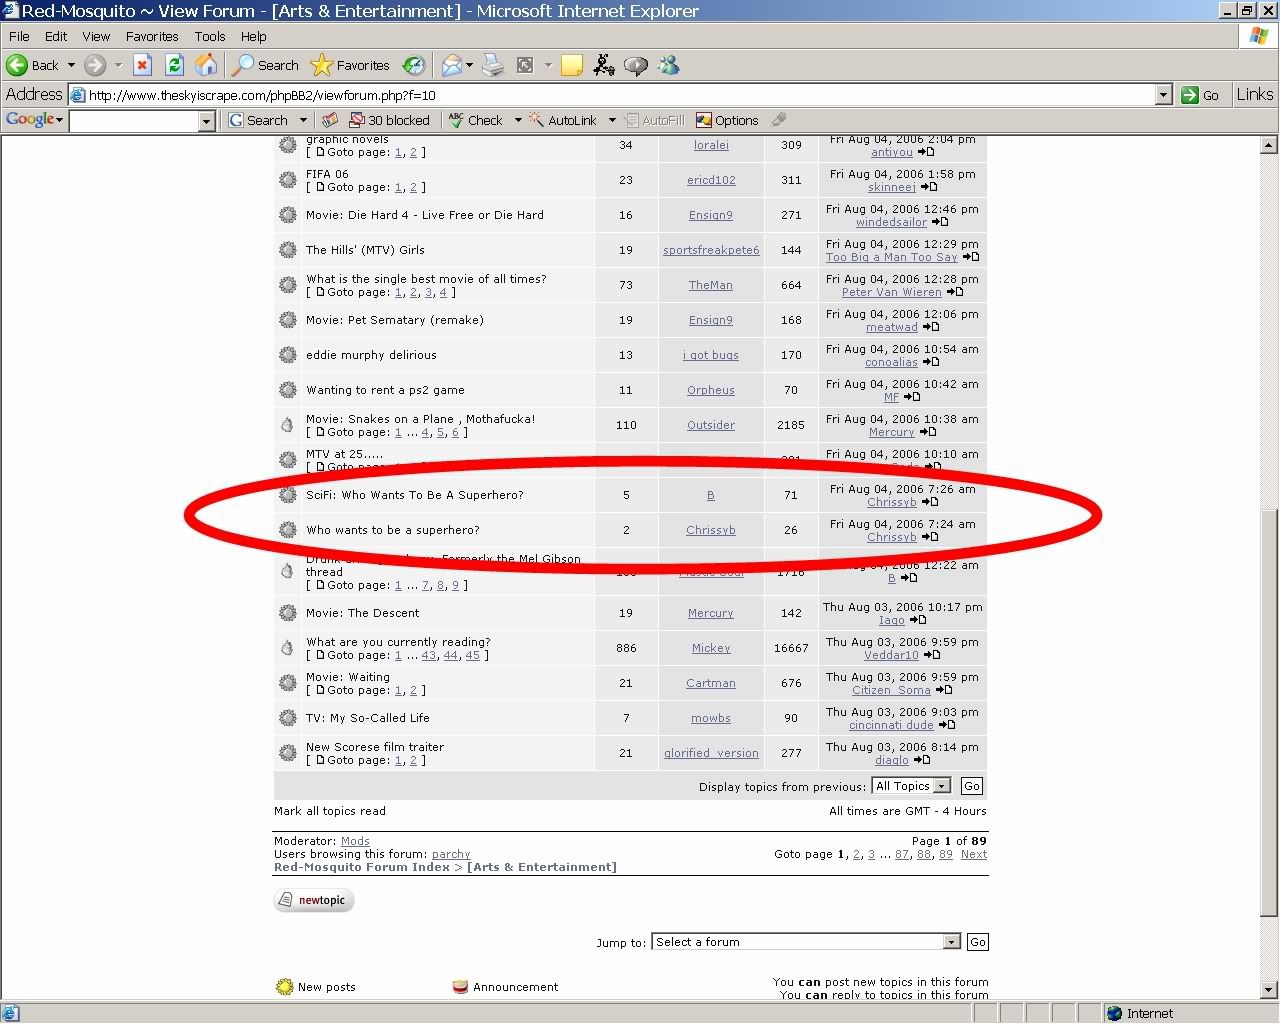This screenshot has width=1280, height=1024.
Task: Click the Home icon in the toolbar
Action: point(206,65)
